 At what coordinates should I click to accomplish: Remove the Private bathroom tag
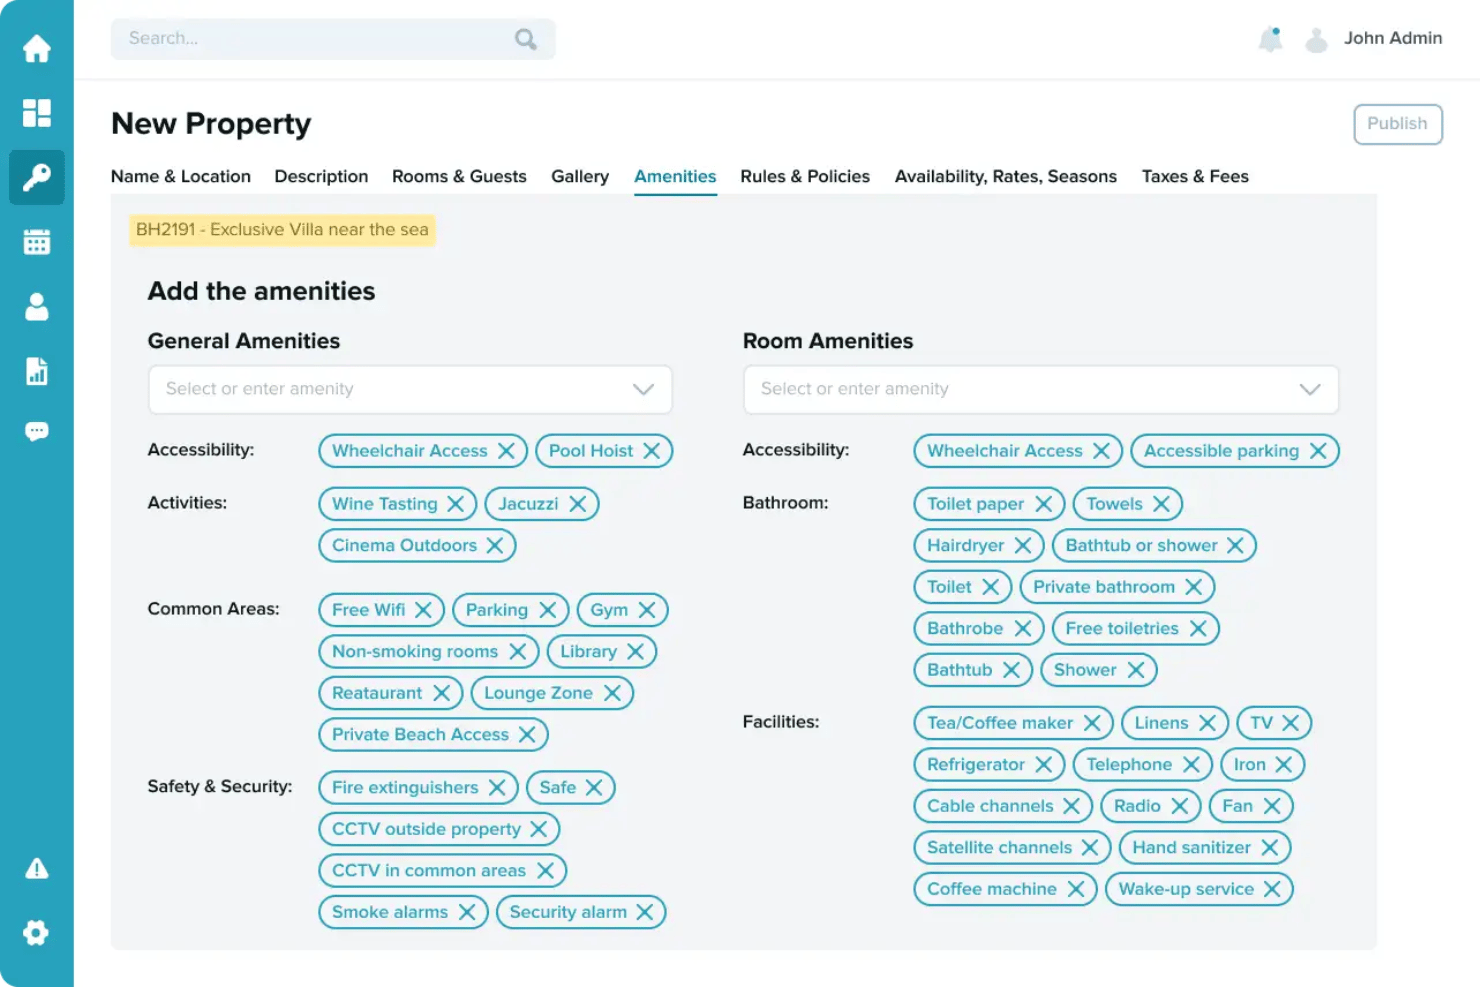tap(1193, 587)
